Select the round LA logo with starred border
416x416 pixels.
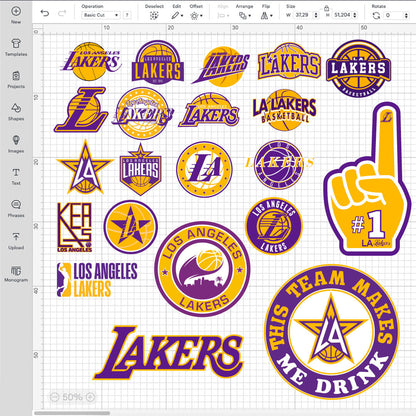click(x=204, y=169)
